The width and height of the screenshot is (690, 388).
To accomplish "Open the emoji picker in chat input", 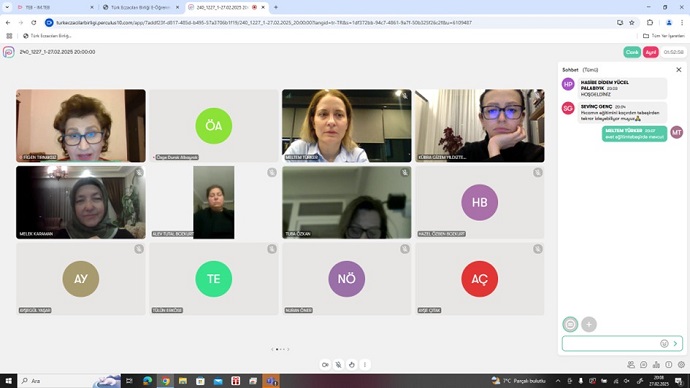I will (x=664, y=344).
